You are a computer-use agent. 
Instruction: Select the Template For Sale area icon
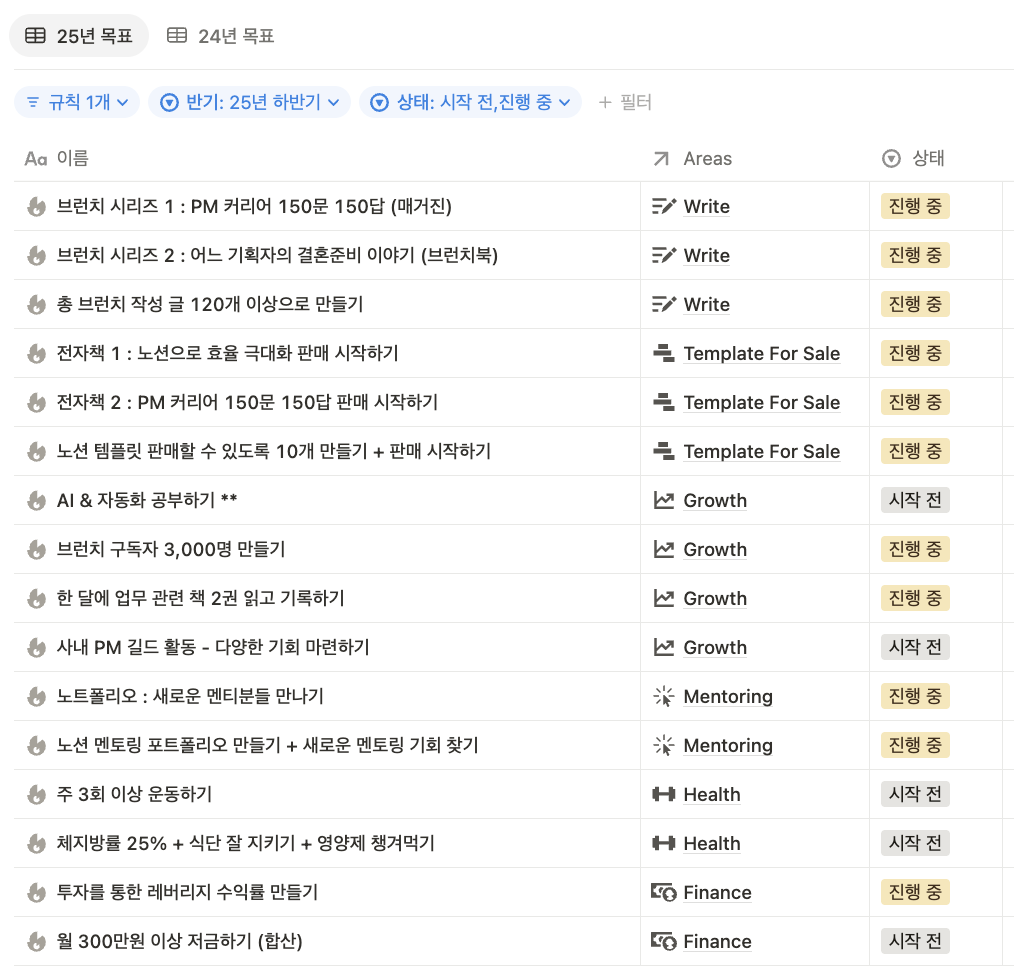click(x=663, y=353)
